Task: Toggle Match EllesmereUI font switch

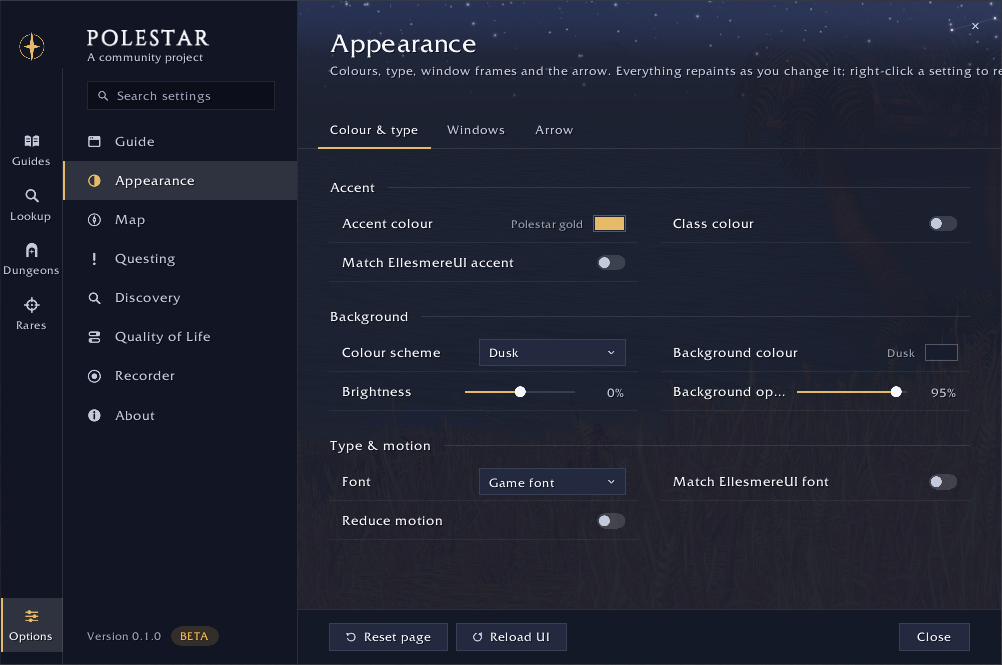Action: point(943,482)
